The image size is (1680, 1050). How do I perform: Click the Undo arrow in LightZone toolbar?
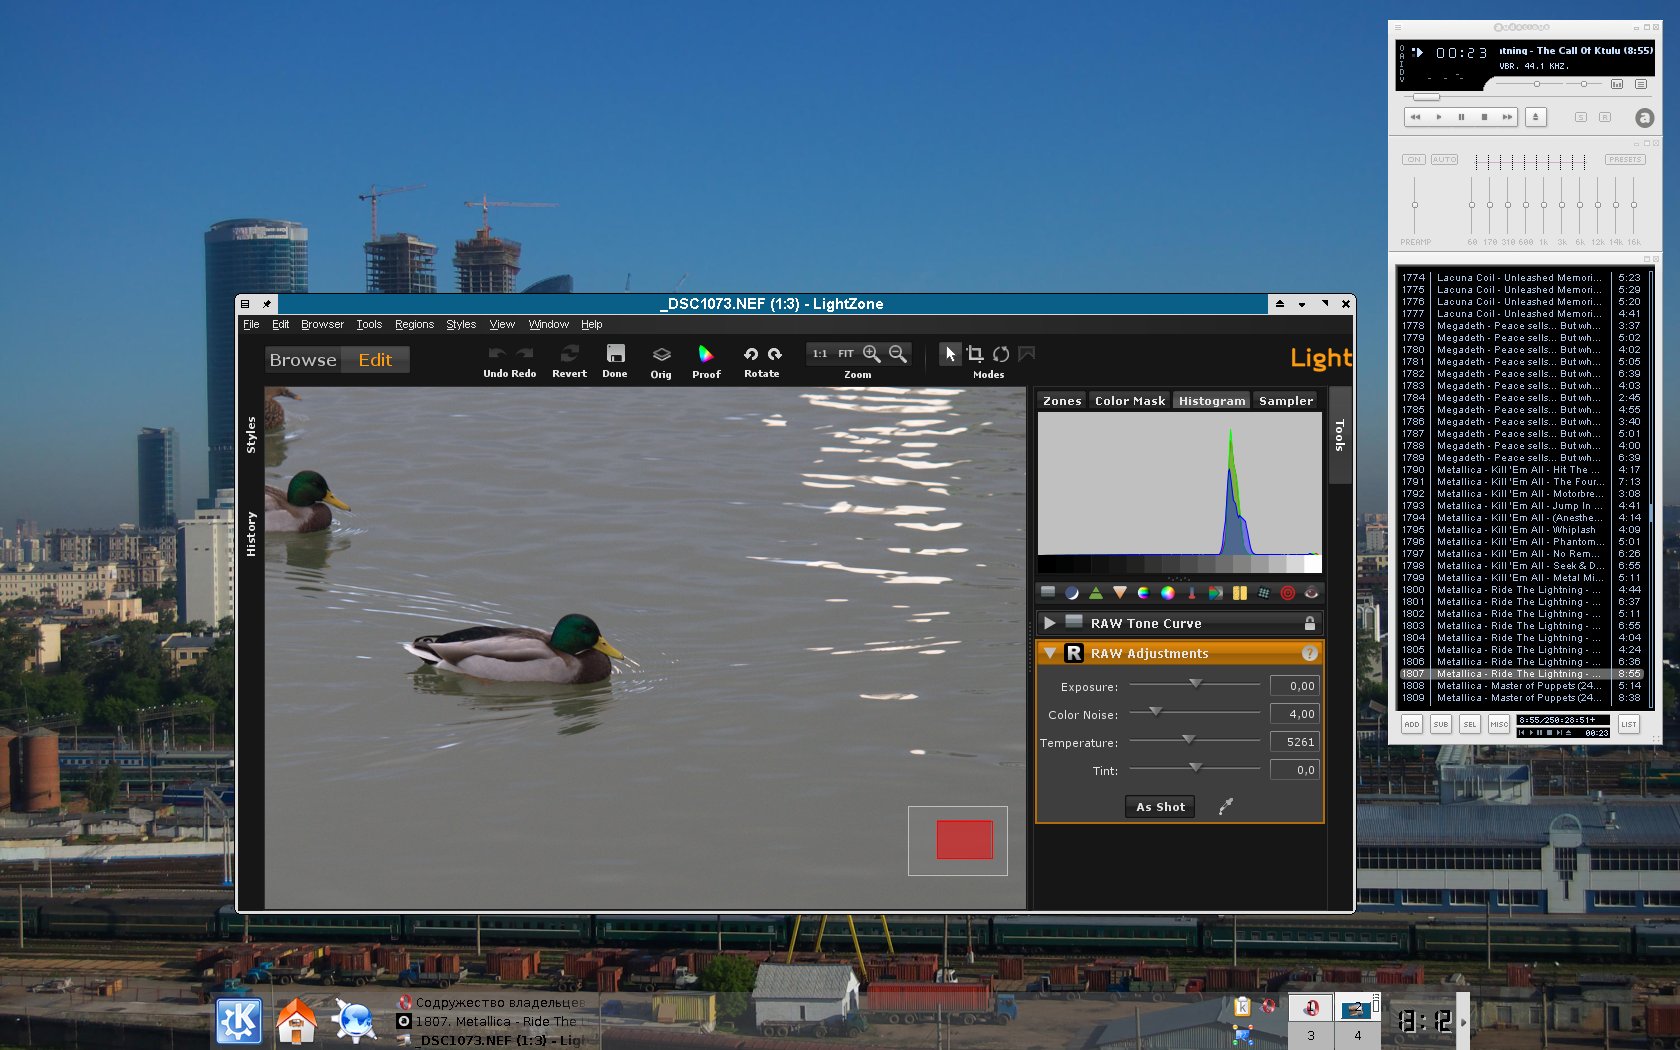click(x=497, y=354)
